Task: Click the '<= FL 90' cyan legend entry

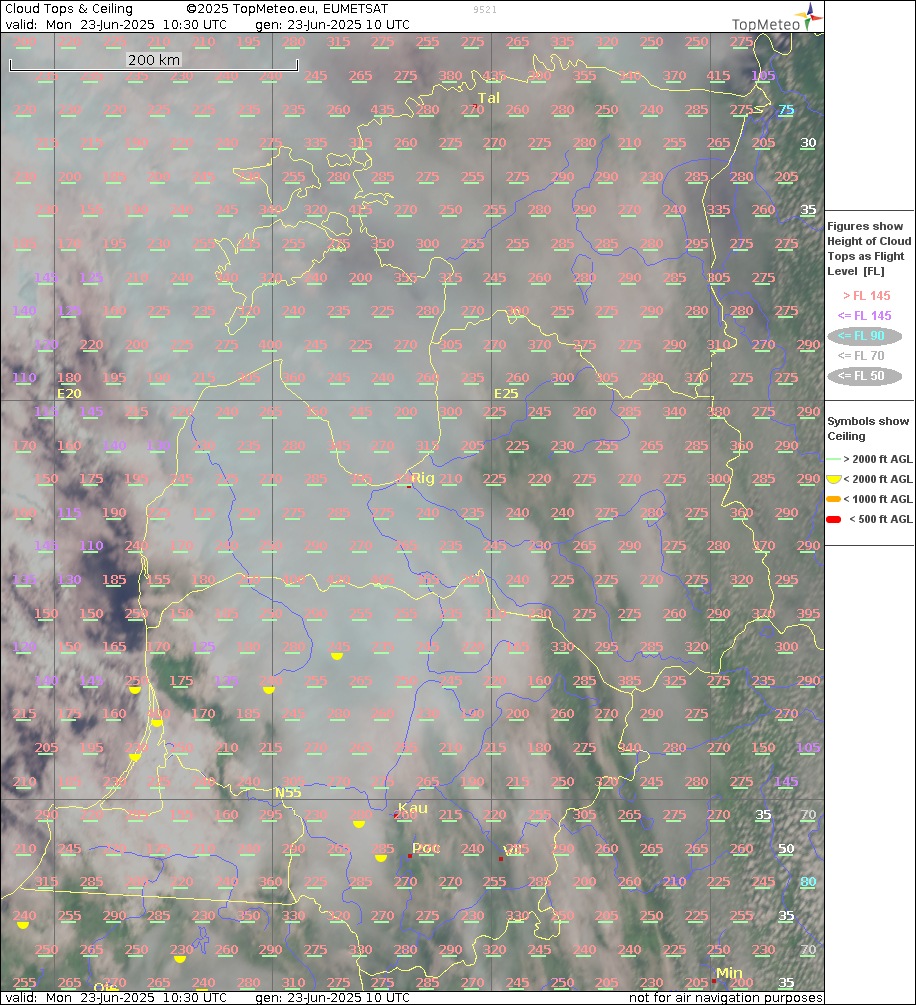Action: coord(864,336)
